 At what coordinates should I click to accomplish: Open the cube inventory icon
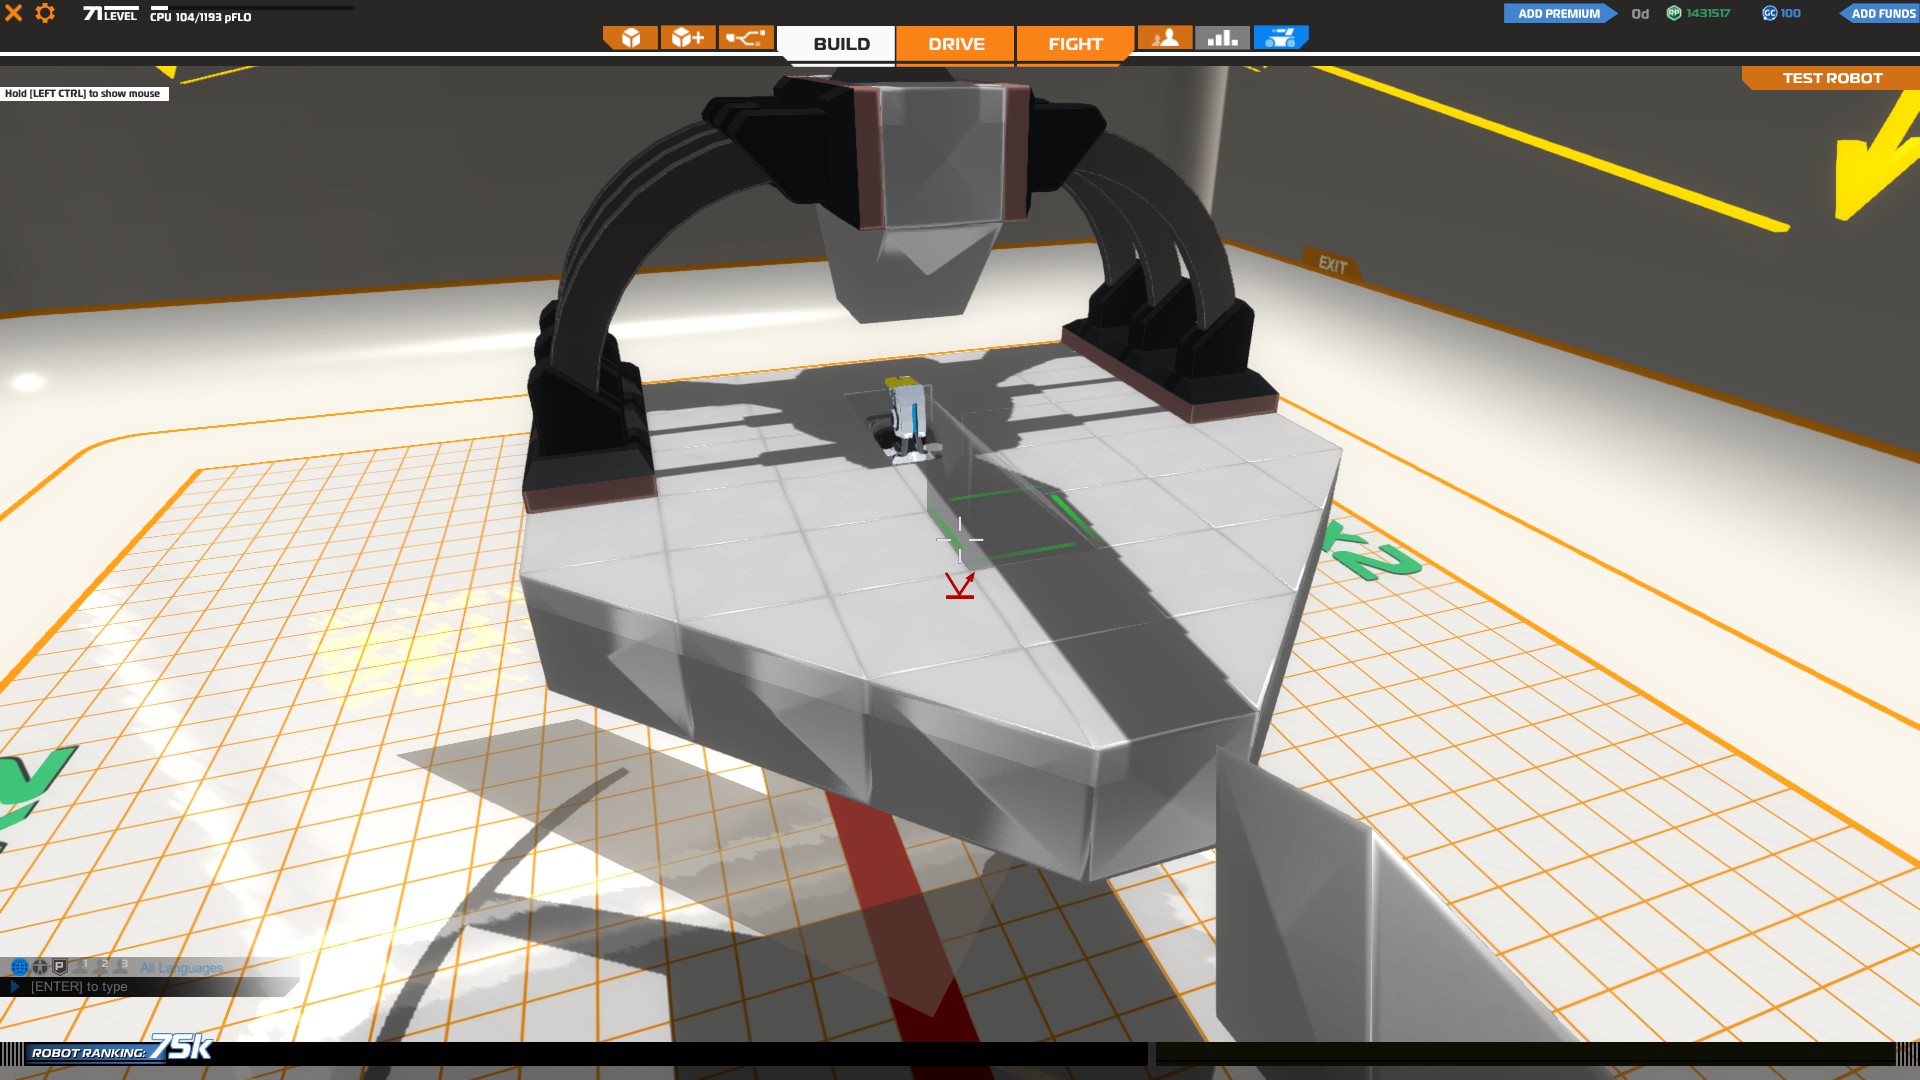point(630,38)
